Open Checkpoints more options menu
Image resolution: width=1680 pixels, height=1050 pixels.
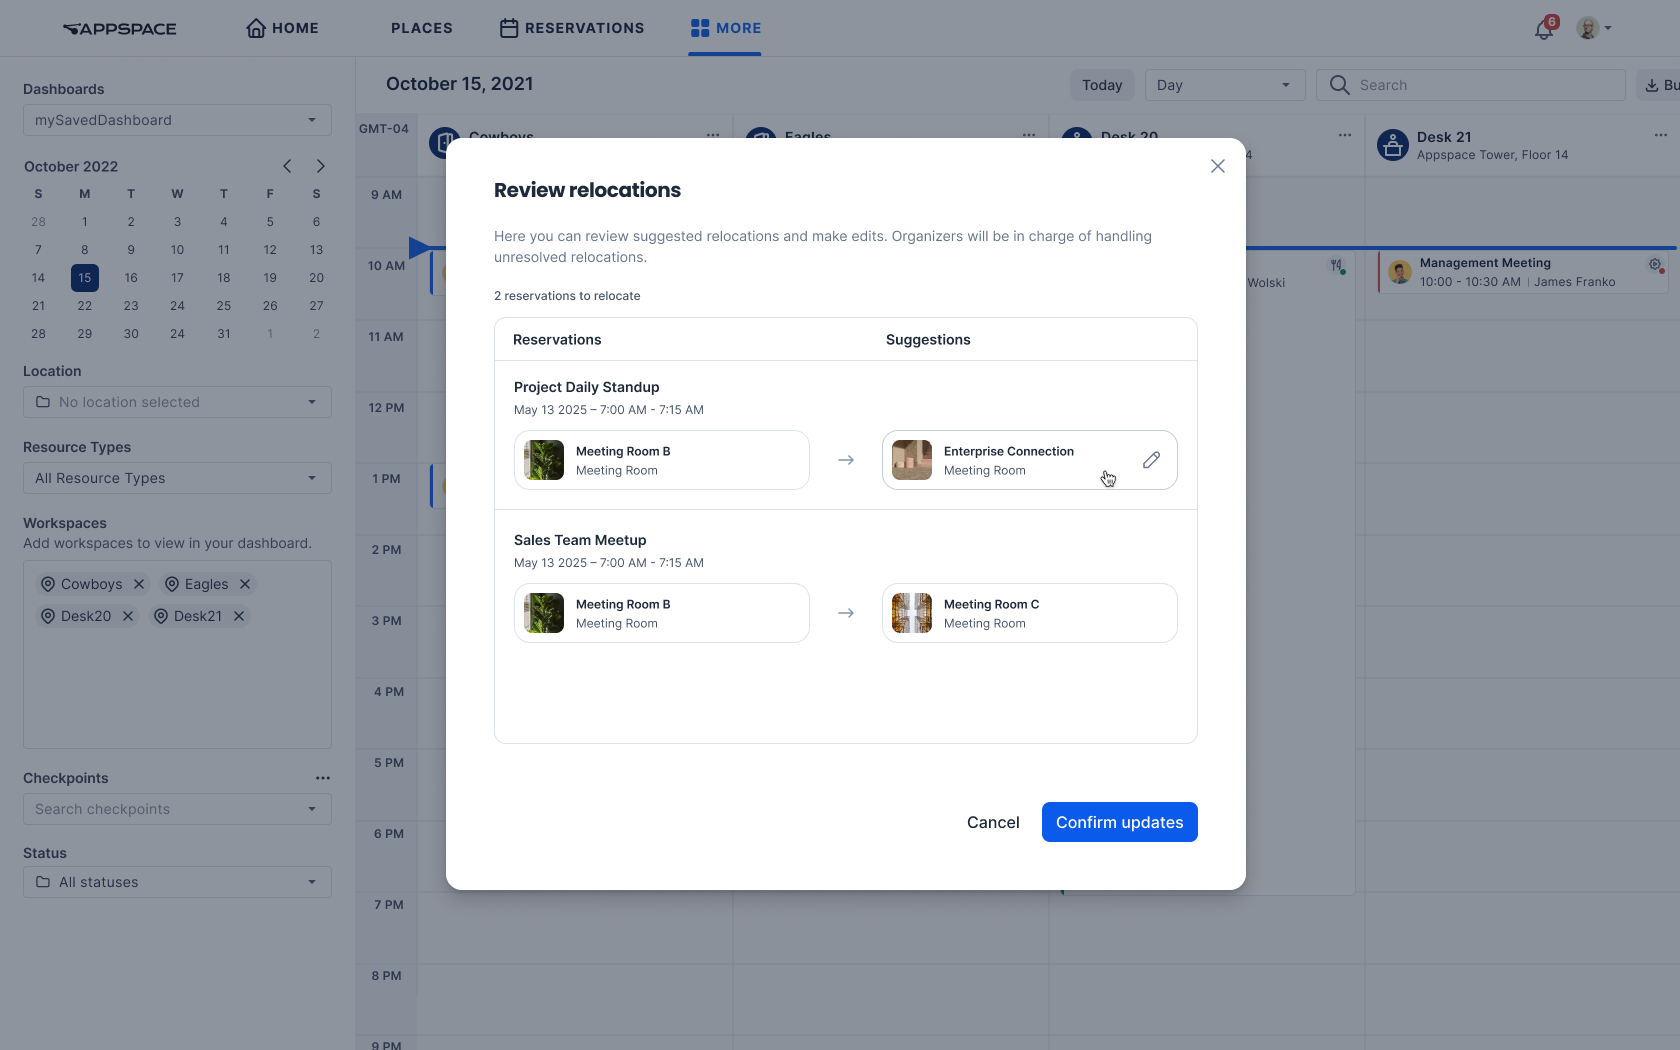pyautogui.click(x=322, y=778)
